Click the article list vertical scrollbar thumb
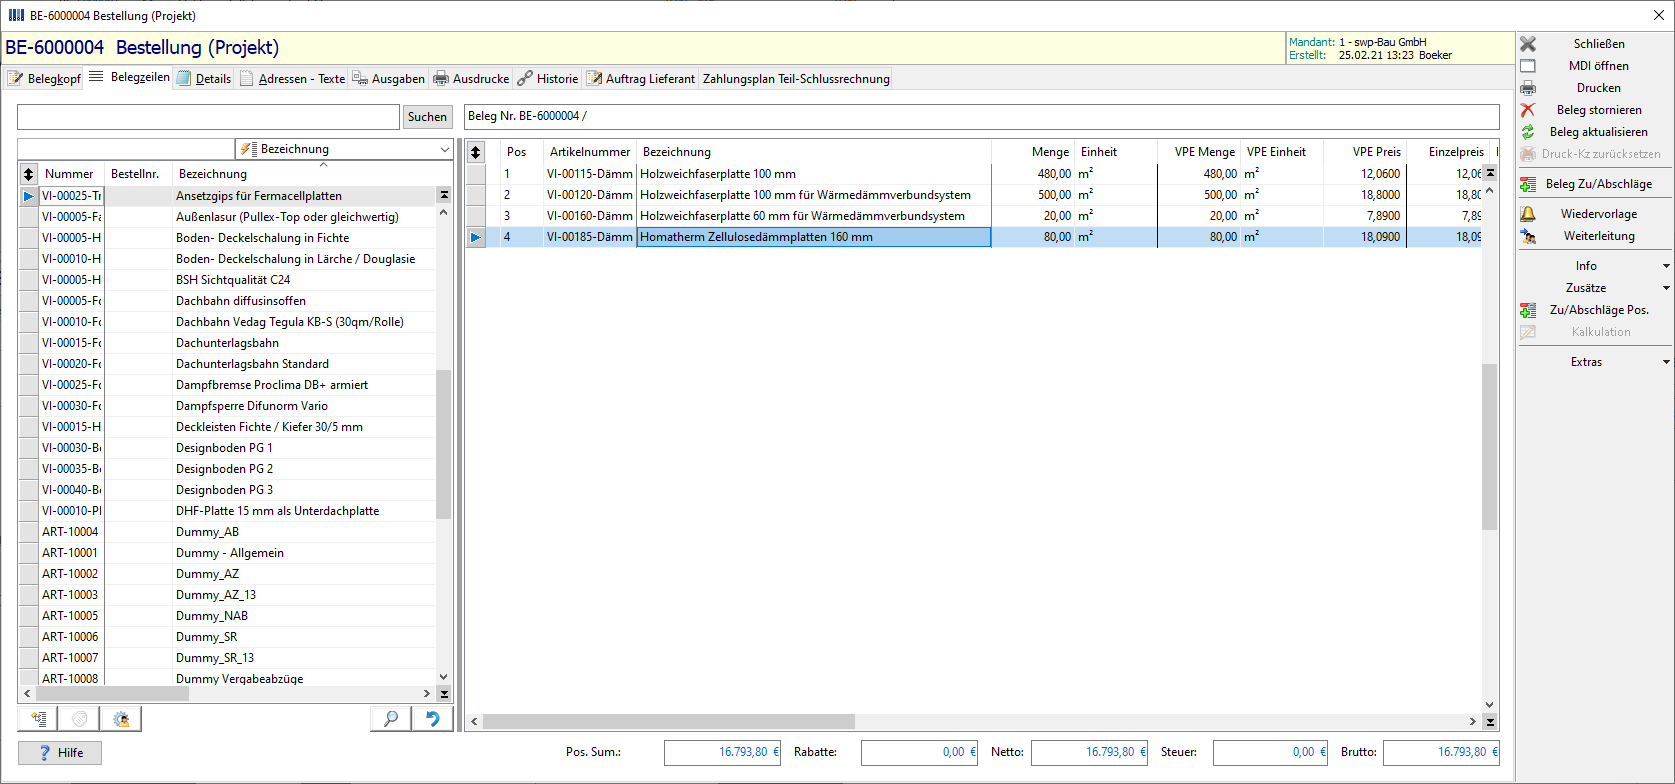This screenshot has width=1675, height=784. click(x=444, y=444)
